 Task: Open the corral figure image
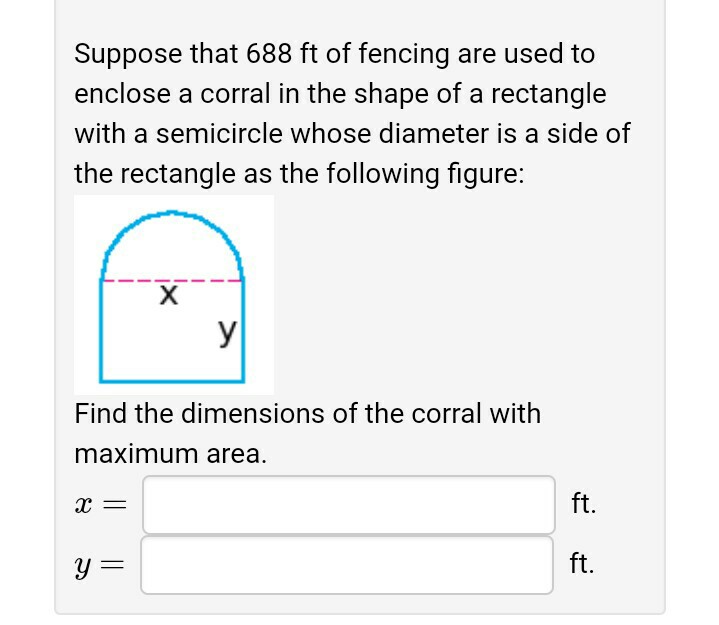point(174,295)
